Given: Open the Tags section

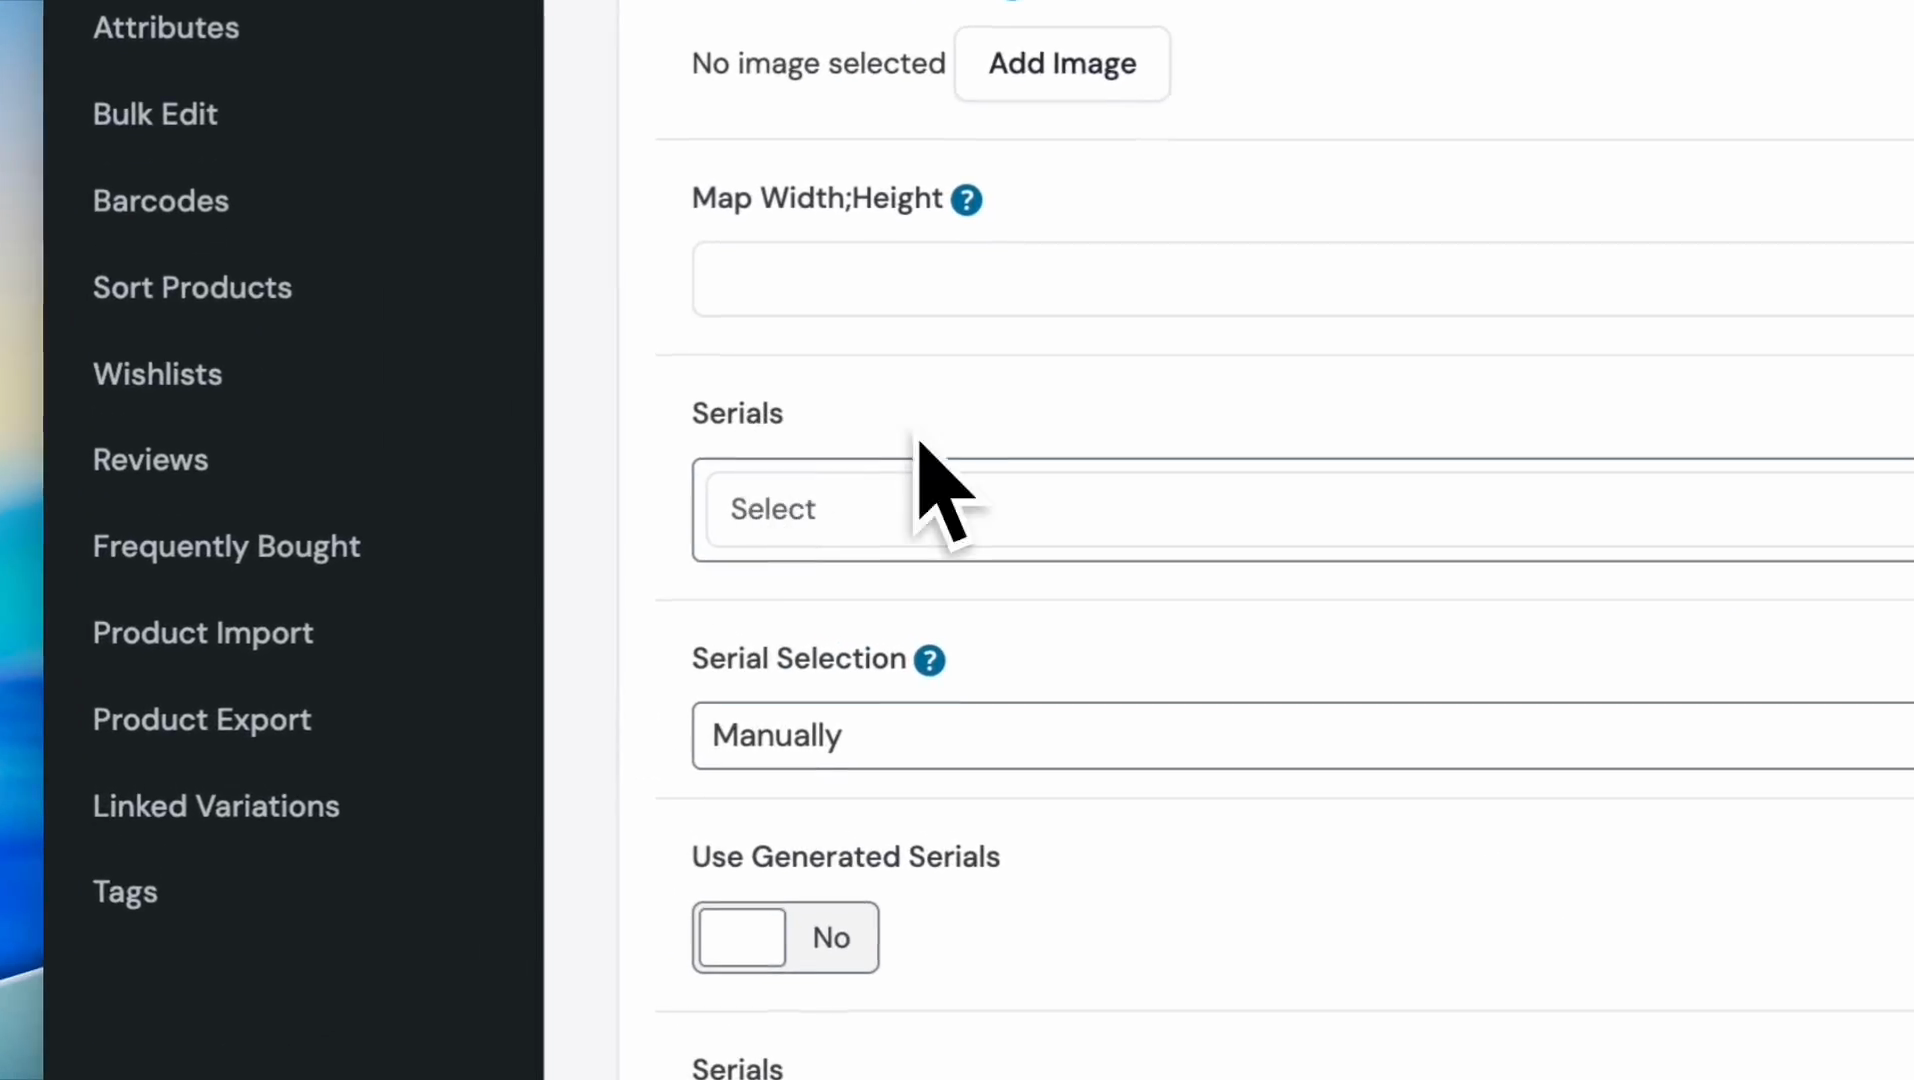Looking at the screenshot, I should point(125,892).
